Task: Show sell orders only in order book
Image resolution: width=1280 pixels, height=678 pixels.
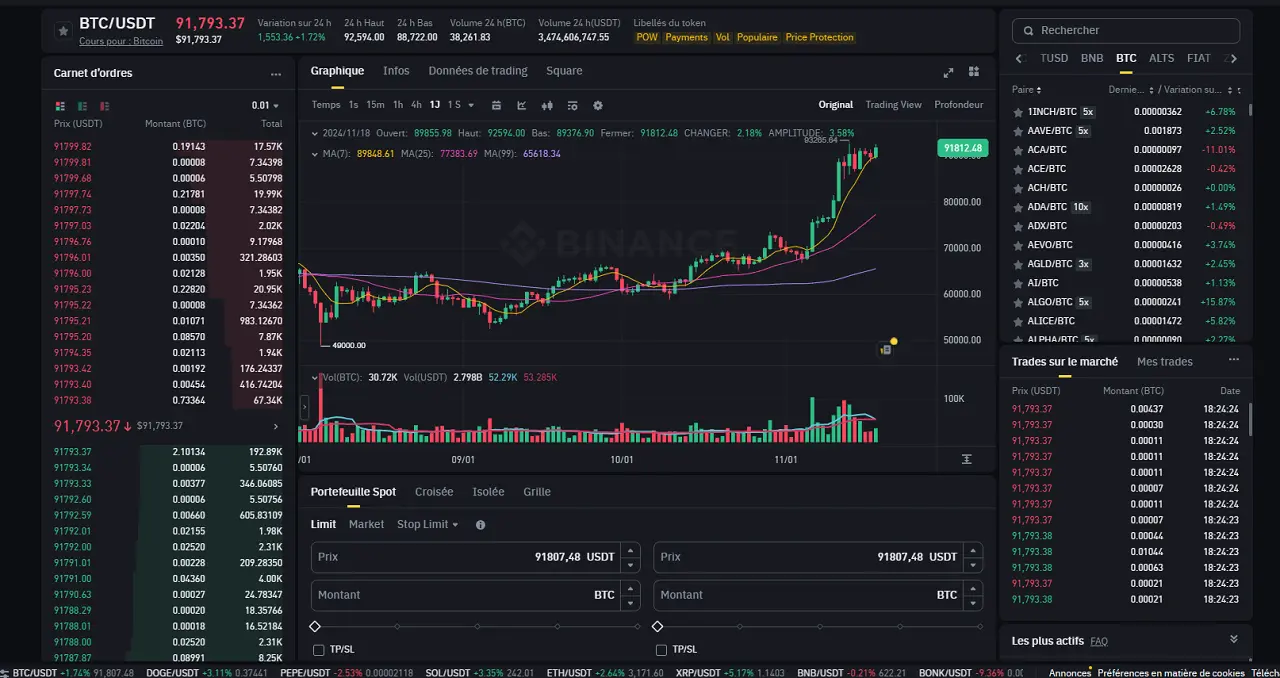Action: coord(104,106)
